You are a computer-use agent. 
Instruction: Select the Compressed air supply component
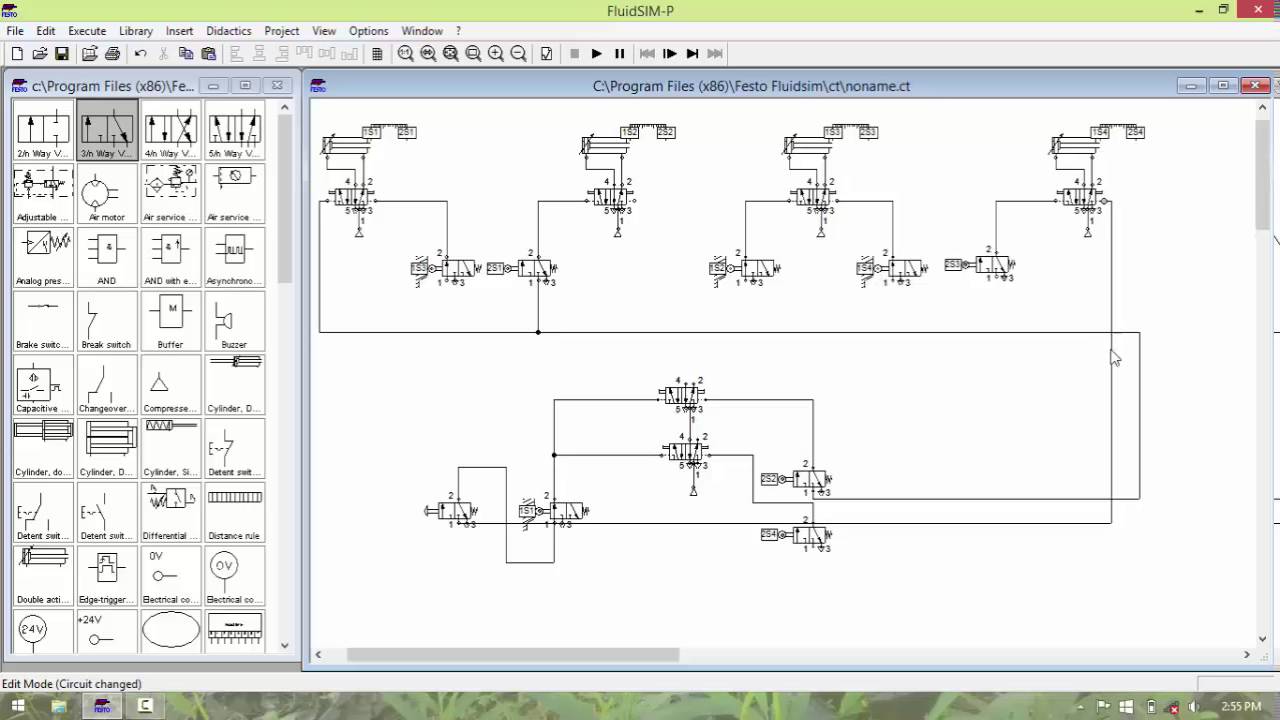pyautogui.click(x=171, y=386)
